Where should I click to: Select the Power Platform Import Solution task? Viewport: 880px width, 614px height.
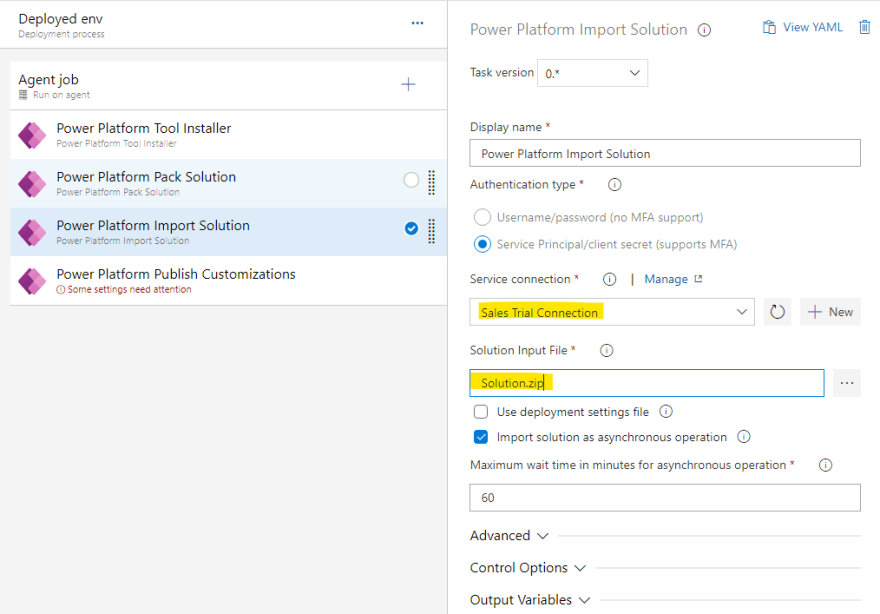(x=228, y=232)
